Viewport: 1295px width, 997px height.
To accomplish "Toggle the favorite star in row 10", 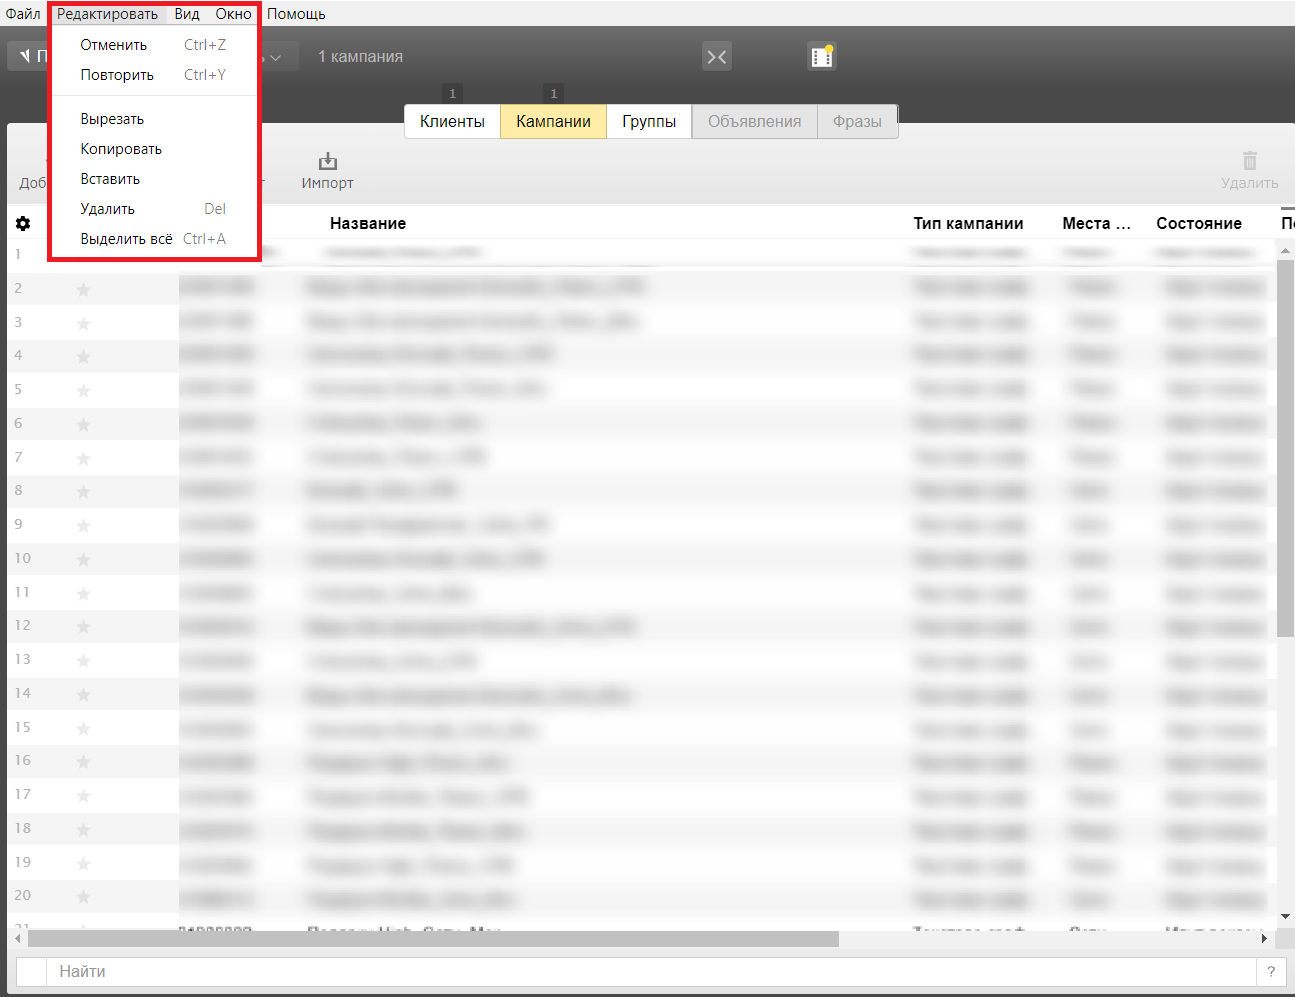I will click(x=84, y=560).
